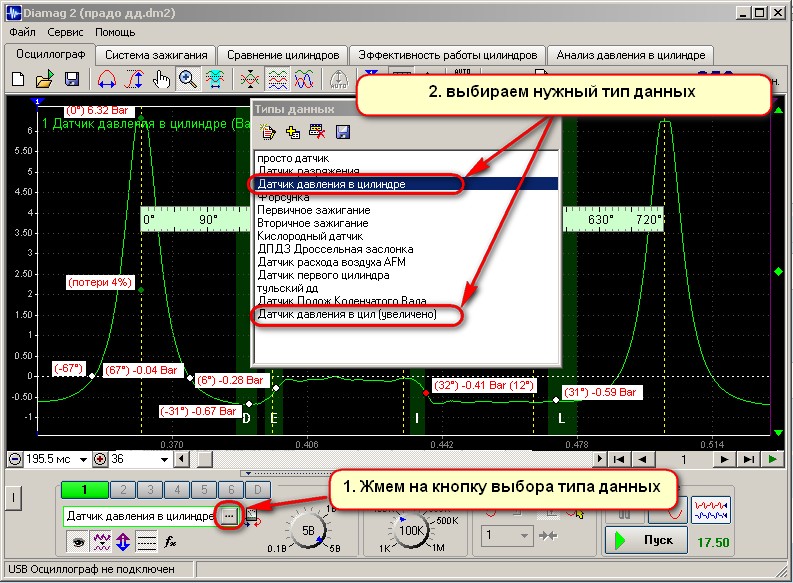
Task: Toggle the magnifier zoom tool
Action: pyautogui.click(x=188, y=80)
